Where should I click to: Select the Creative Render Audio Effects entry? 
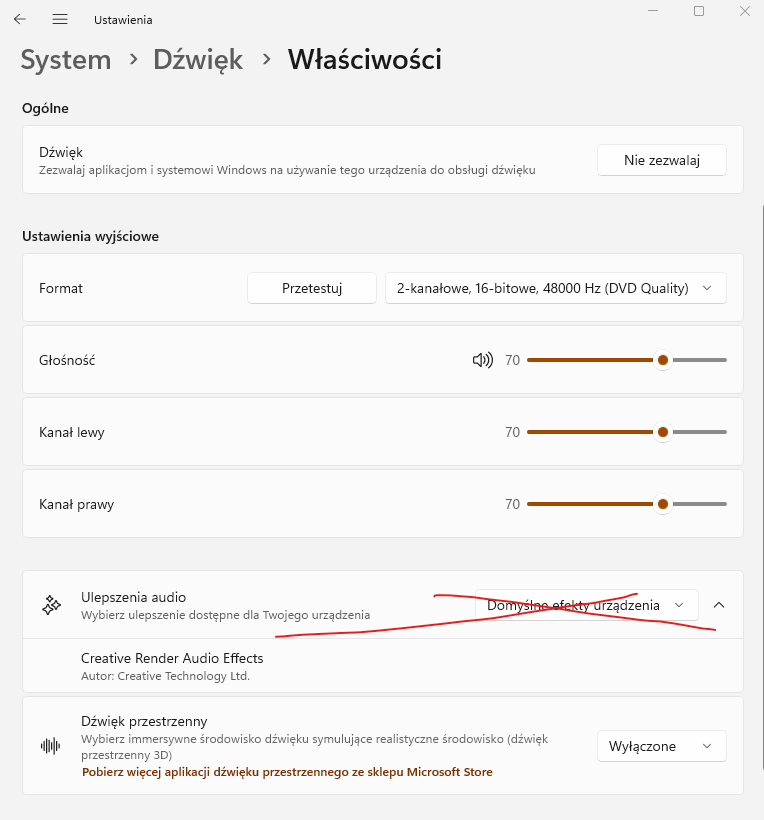172,665
